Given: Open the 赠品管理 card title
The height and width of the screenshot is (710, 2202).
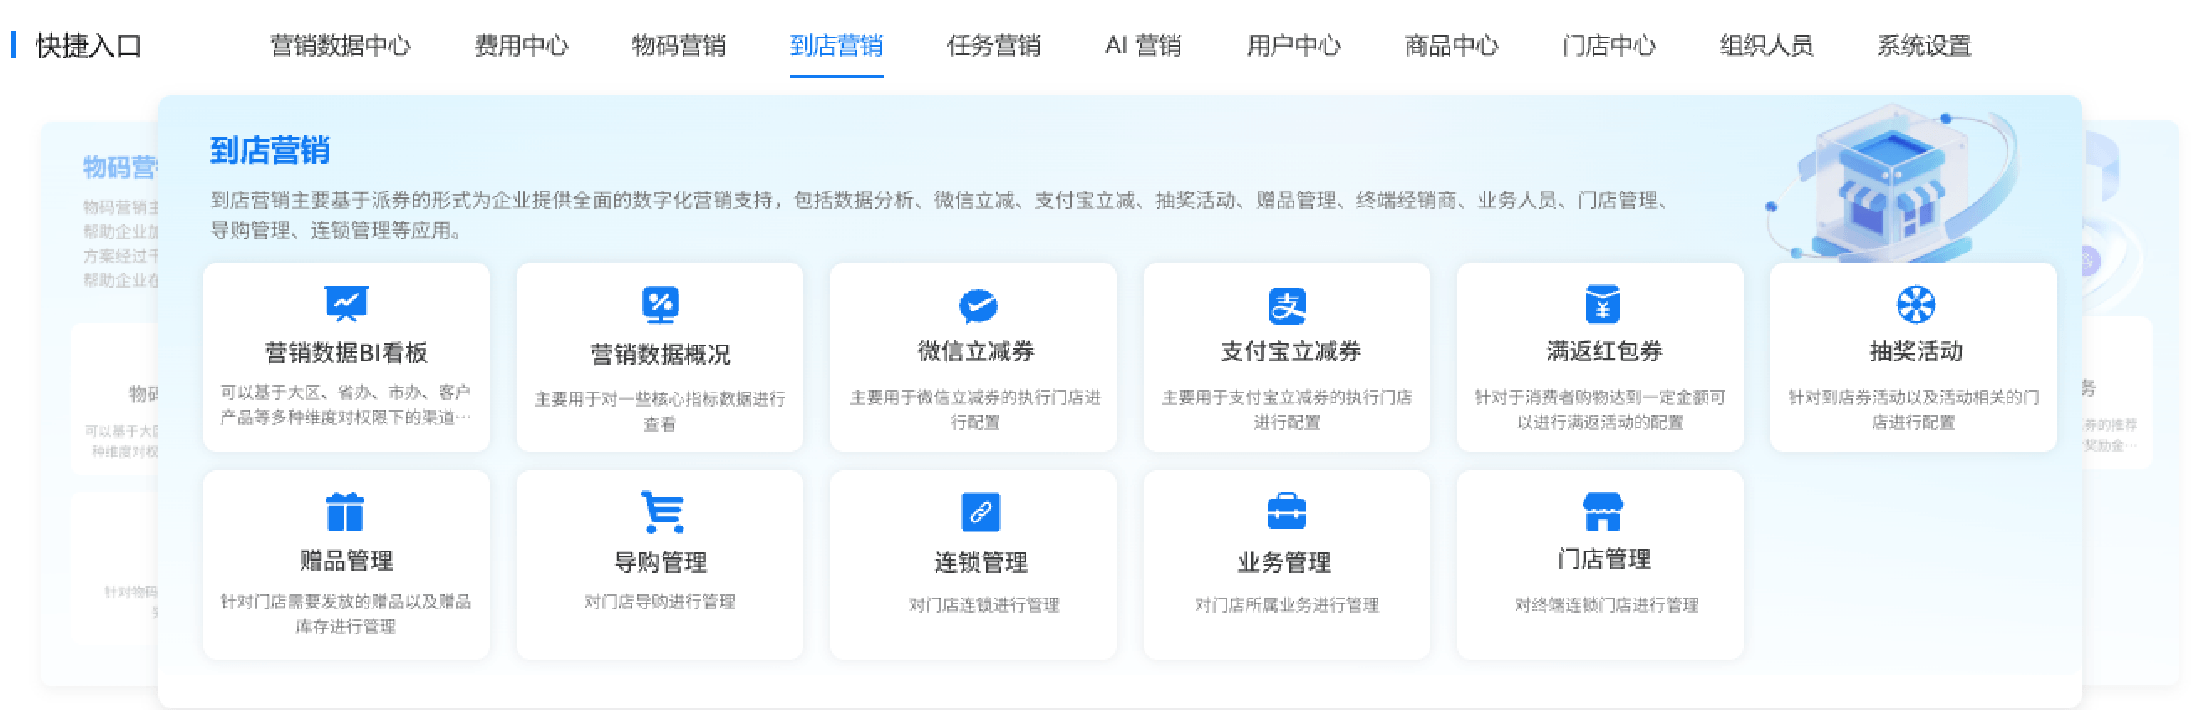Looking at the screenshot, I should [346, 561].
